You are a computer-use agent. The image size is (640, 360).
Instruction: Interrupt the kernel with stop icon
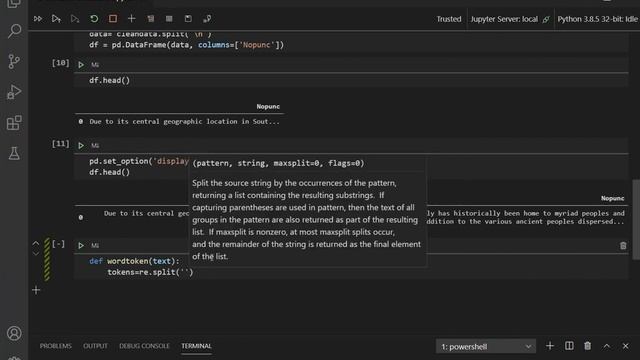(x=113, y=19)
